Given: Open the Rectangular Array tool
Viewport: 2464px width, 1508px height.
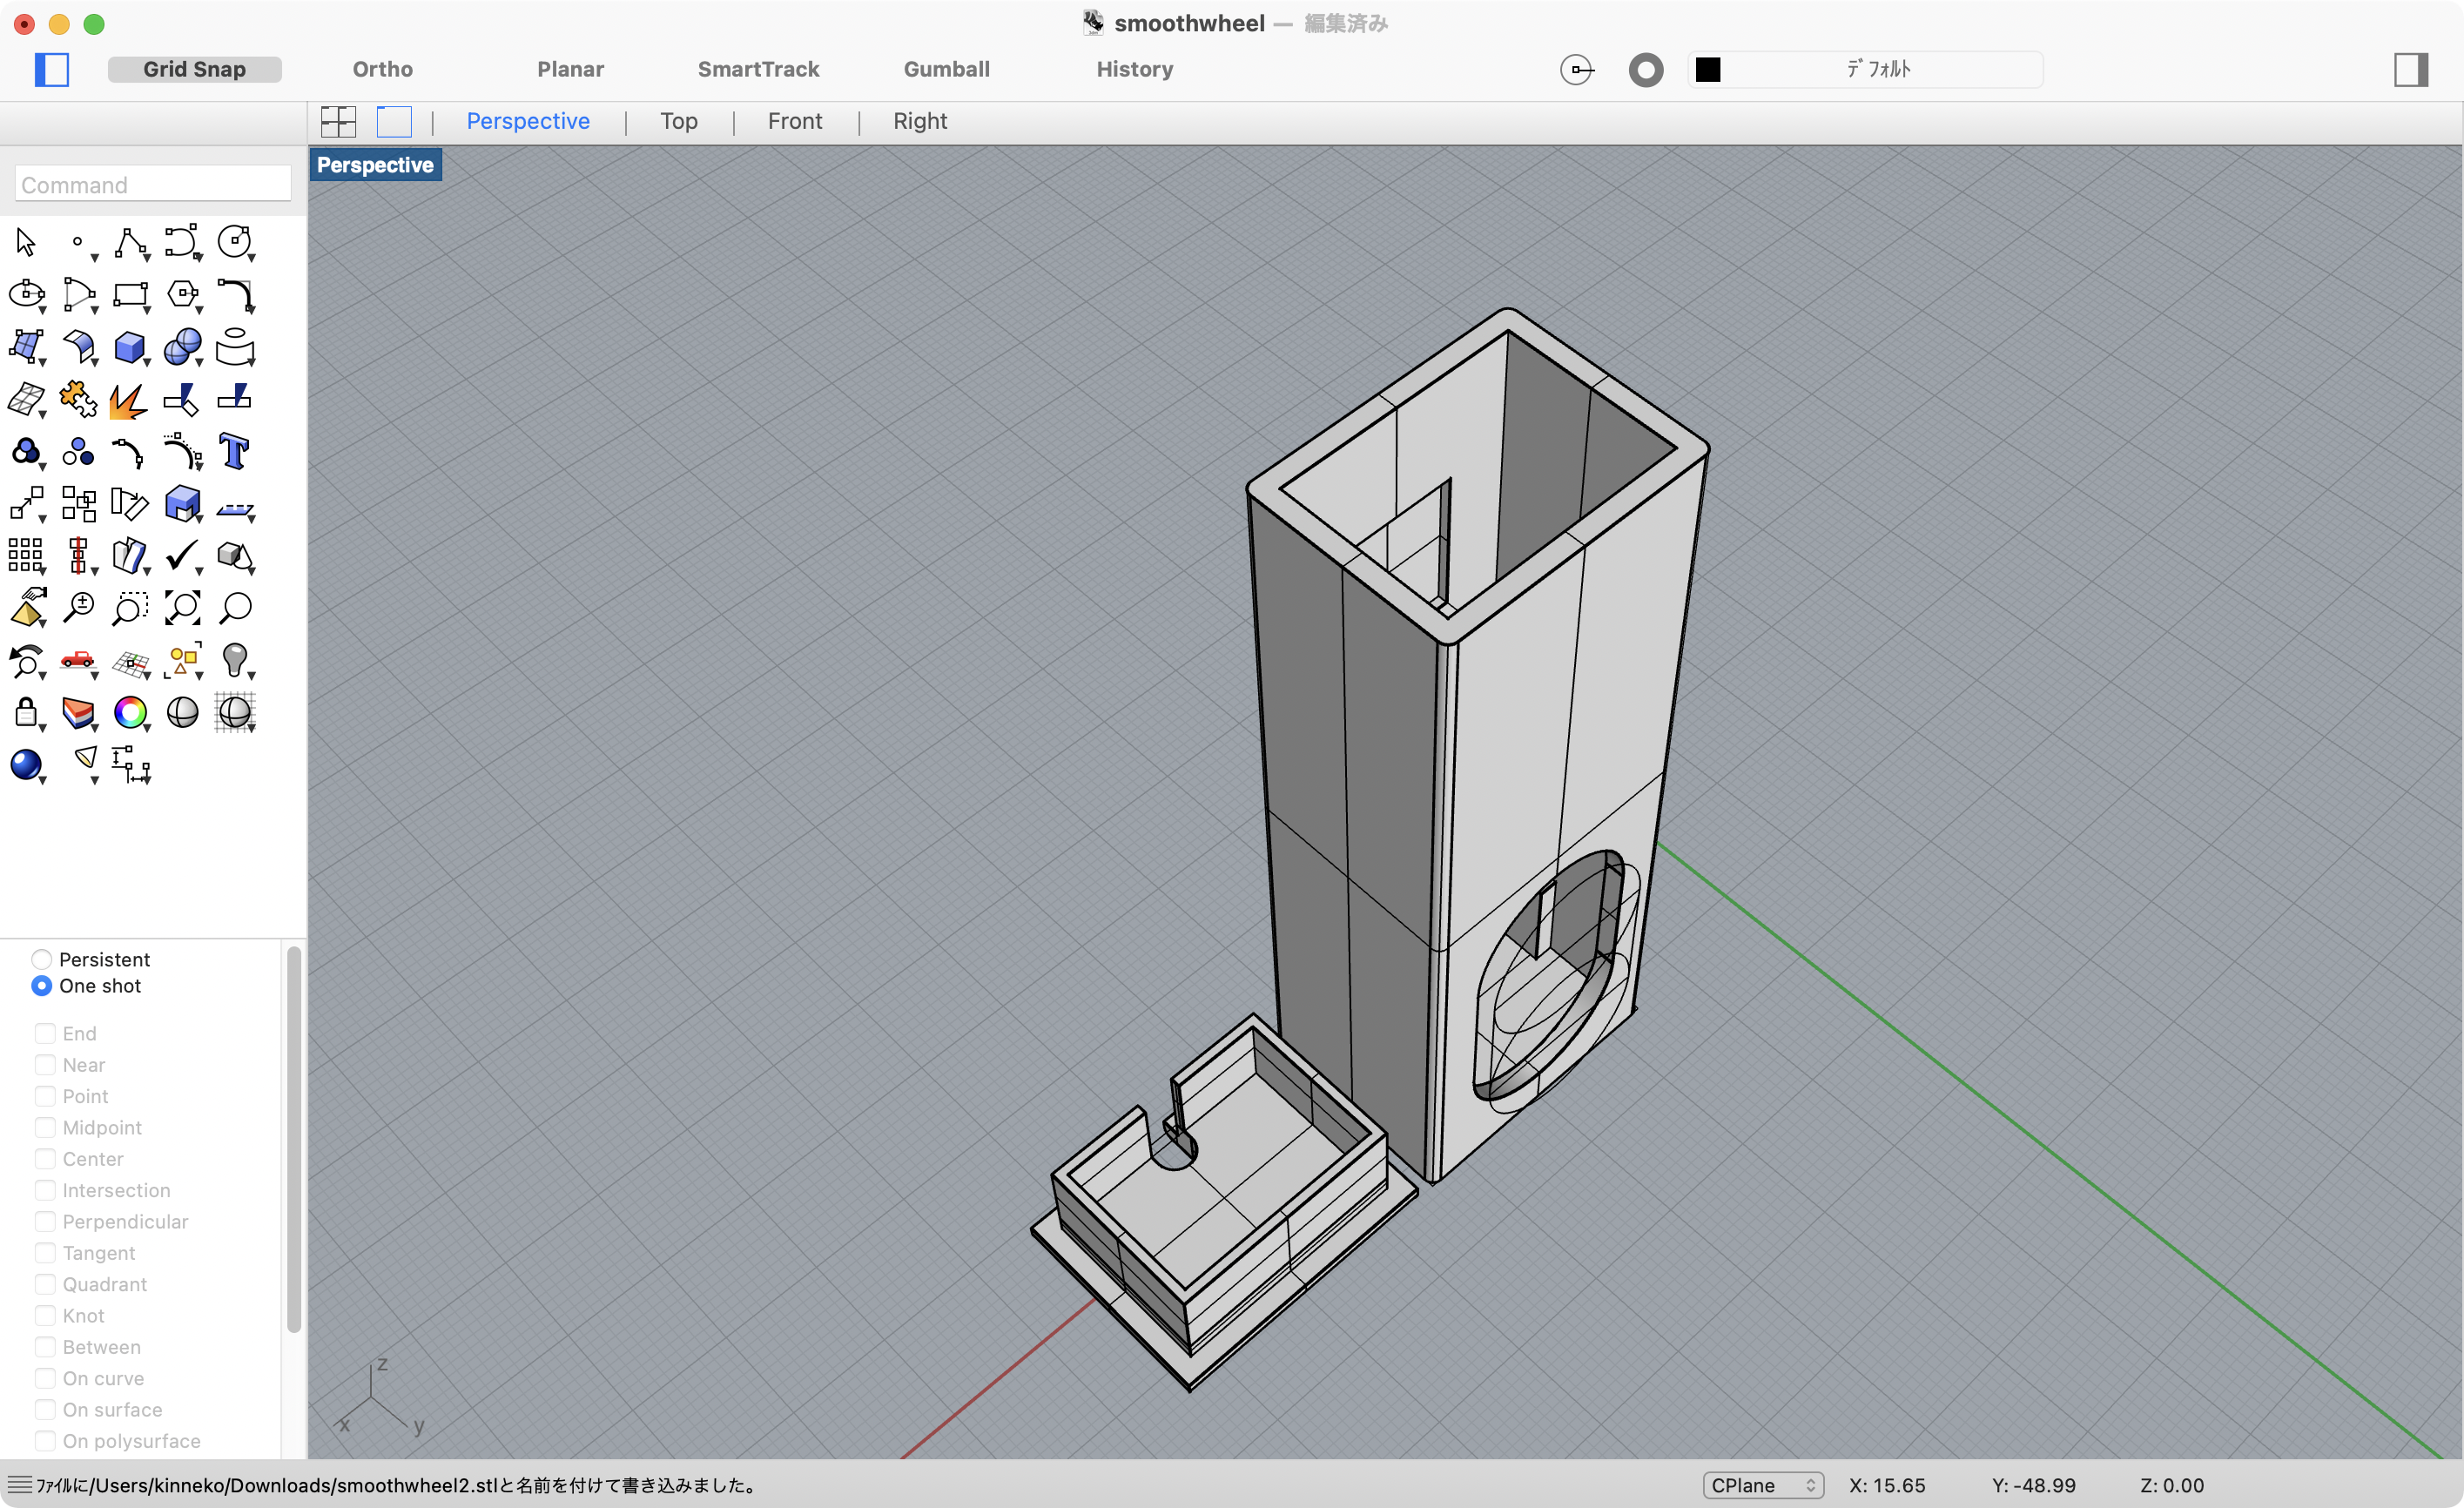Looking at the screenshot, I should (x=26, y=556).
